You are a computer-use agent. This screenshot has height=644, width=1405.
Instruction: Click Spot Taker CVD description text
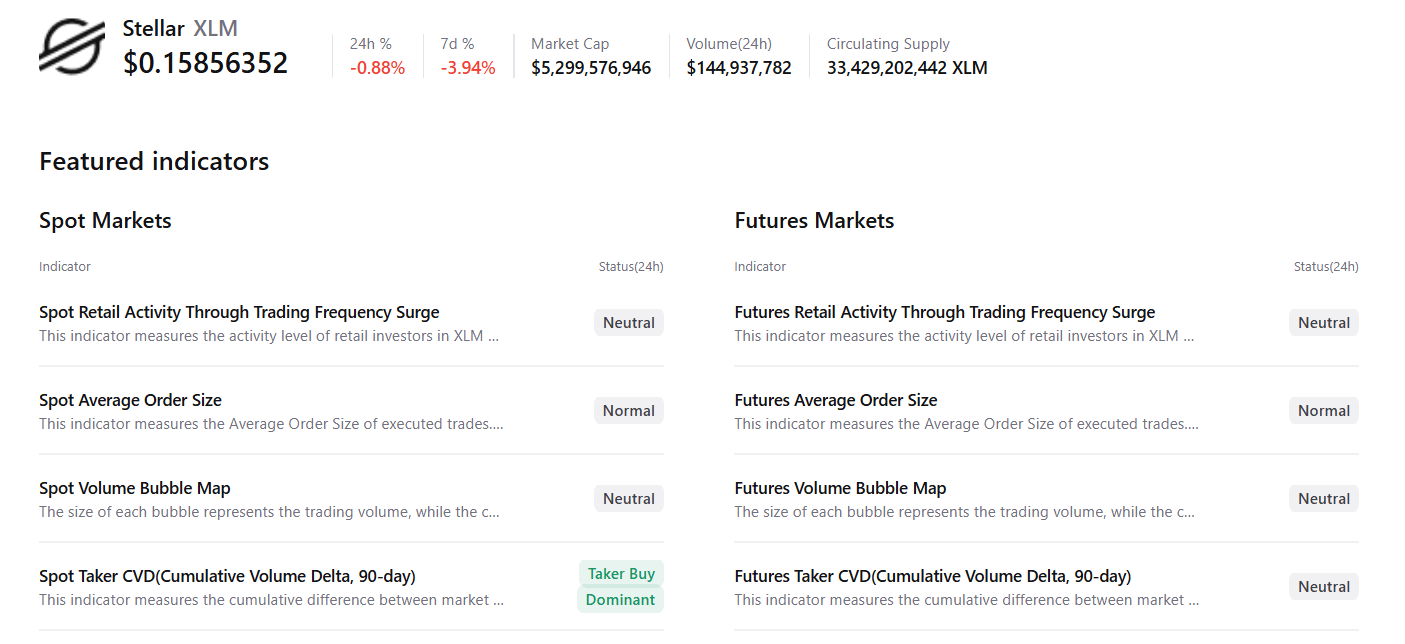[271, 600]
